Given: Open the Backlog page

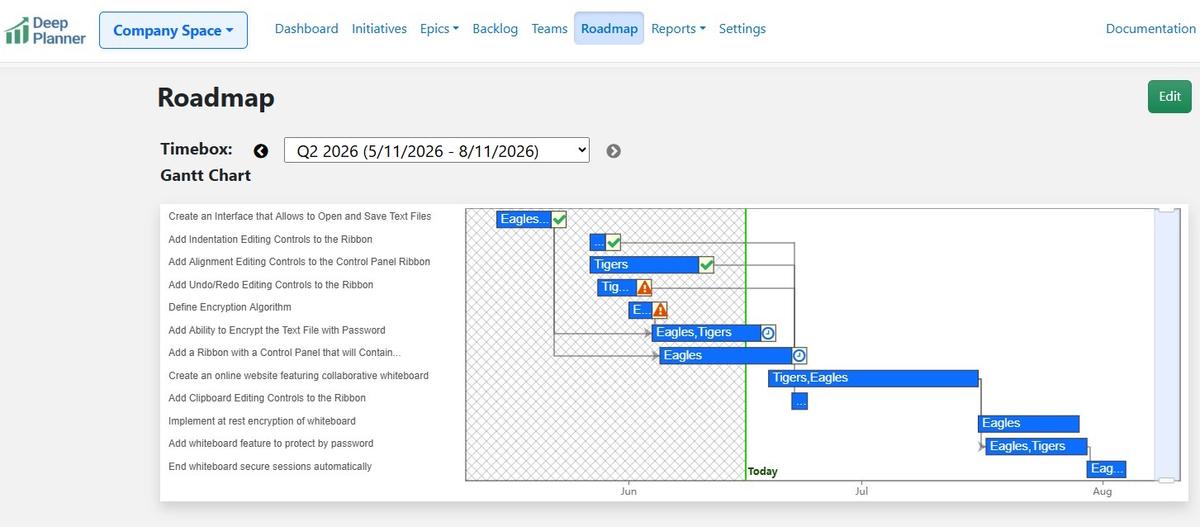Looking at the screenshot, I should pyautogui.click(x=495, y=29).
